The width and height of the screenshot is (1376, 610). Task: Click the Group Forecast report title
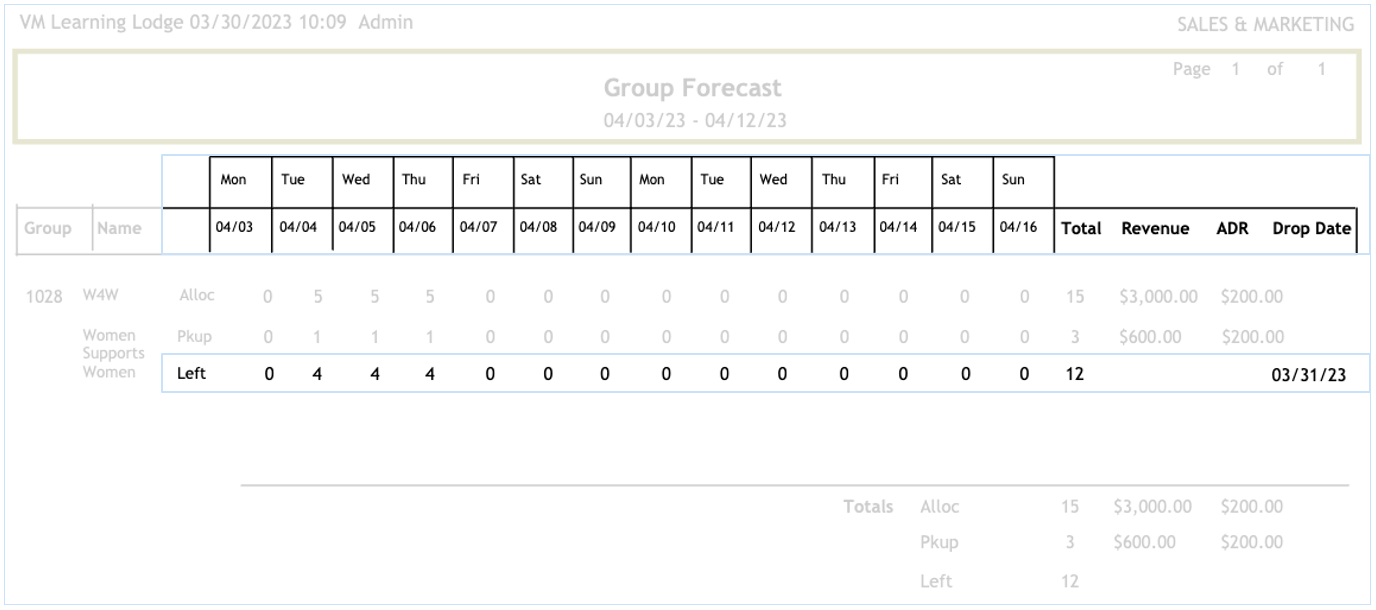[x=691, y=89]
